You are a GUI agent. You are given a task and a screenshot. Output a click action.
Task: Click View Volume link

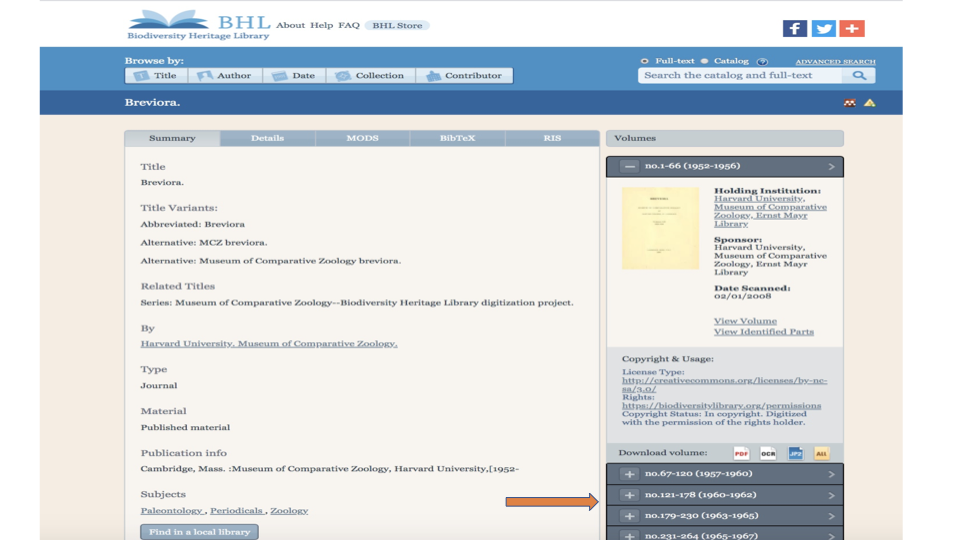click(745, 321)
